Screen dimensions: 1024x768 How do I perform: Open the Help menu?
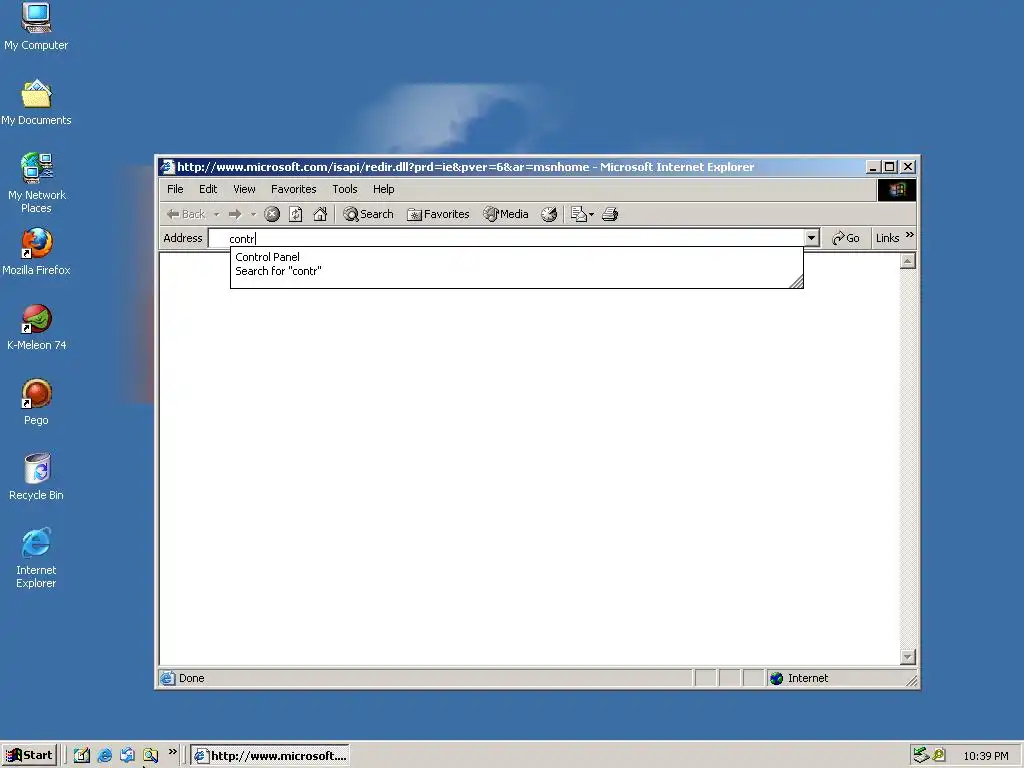click(x=383, y=189)
